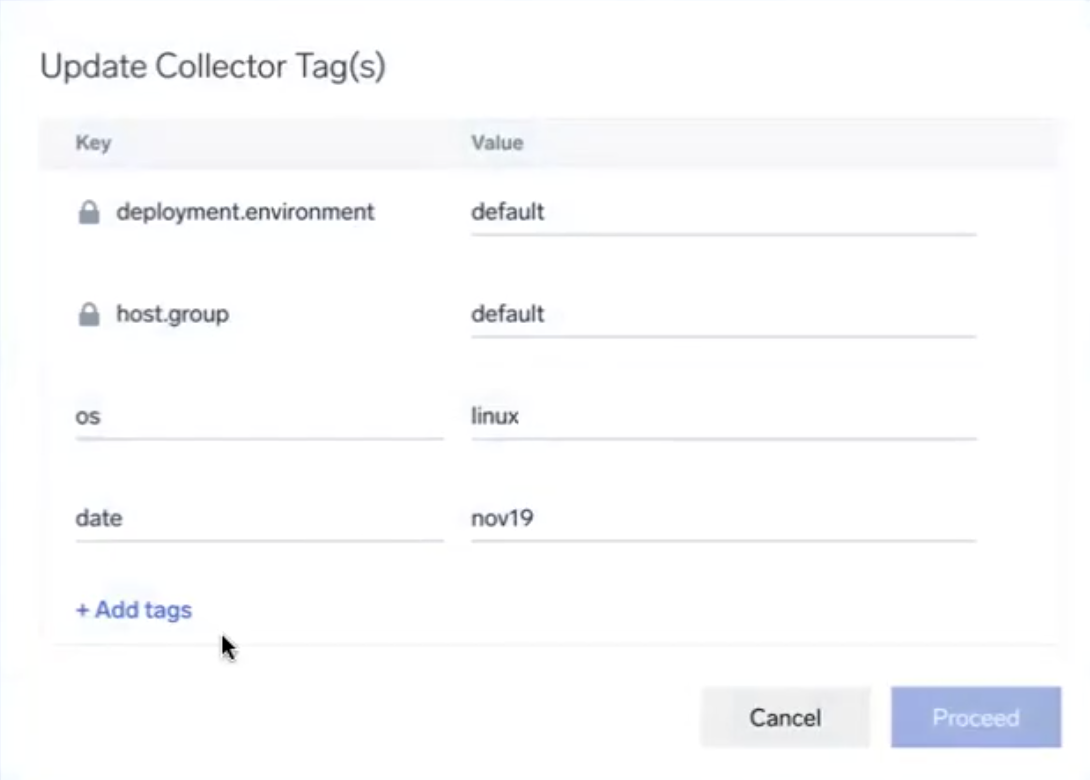Click the deployment.environment key label

point(246,211)
